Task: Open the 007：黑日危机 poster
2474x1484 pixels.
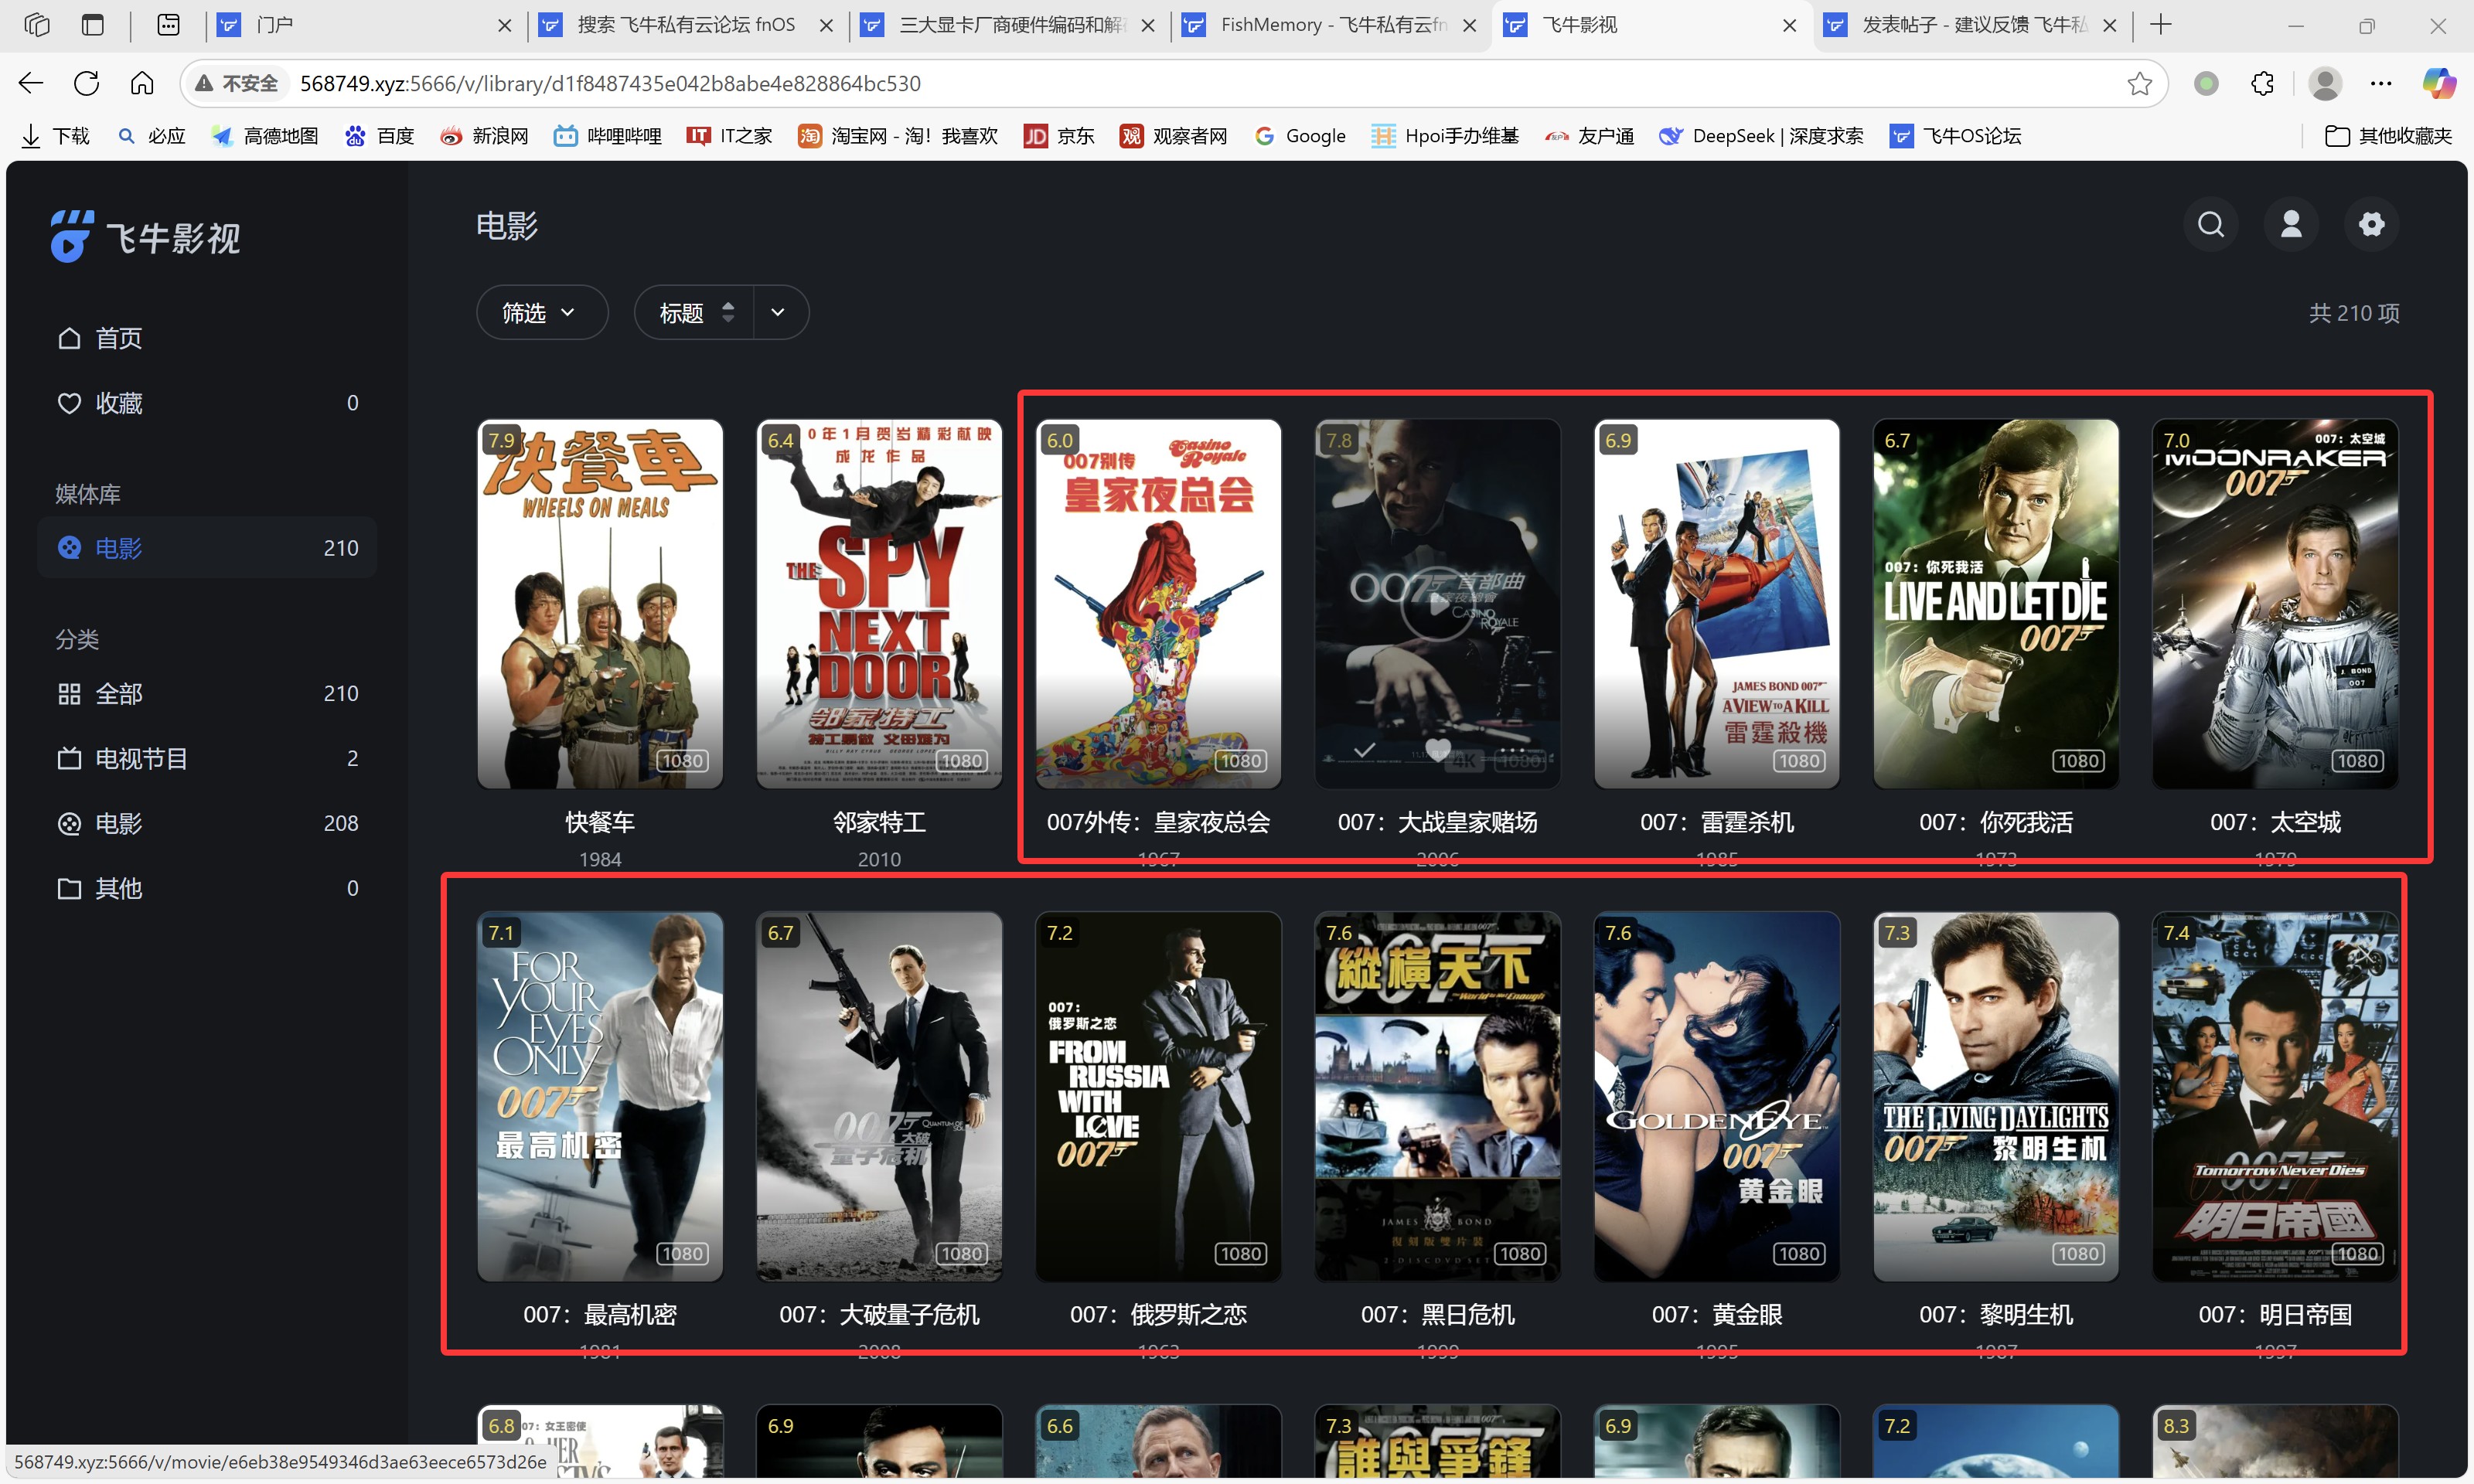Action: [1437, 1096]
